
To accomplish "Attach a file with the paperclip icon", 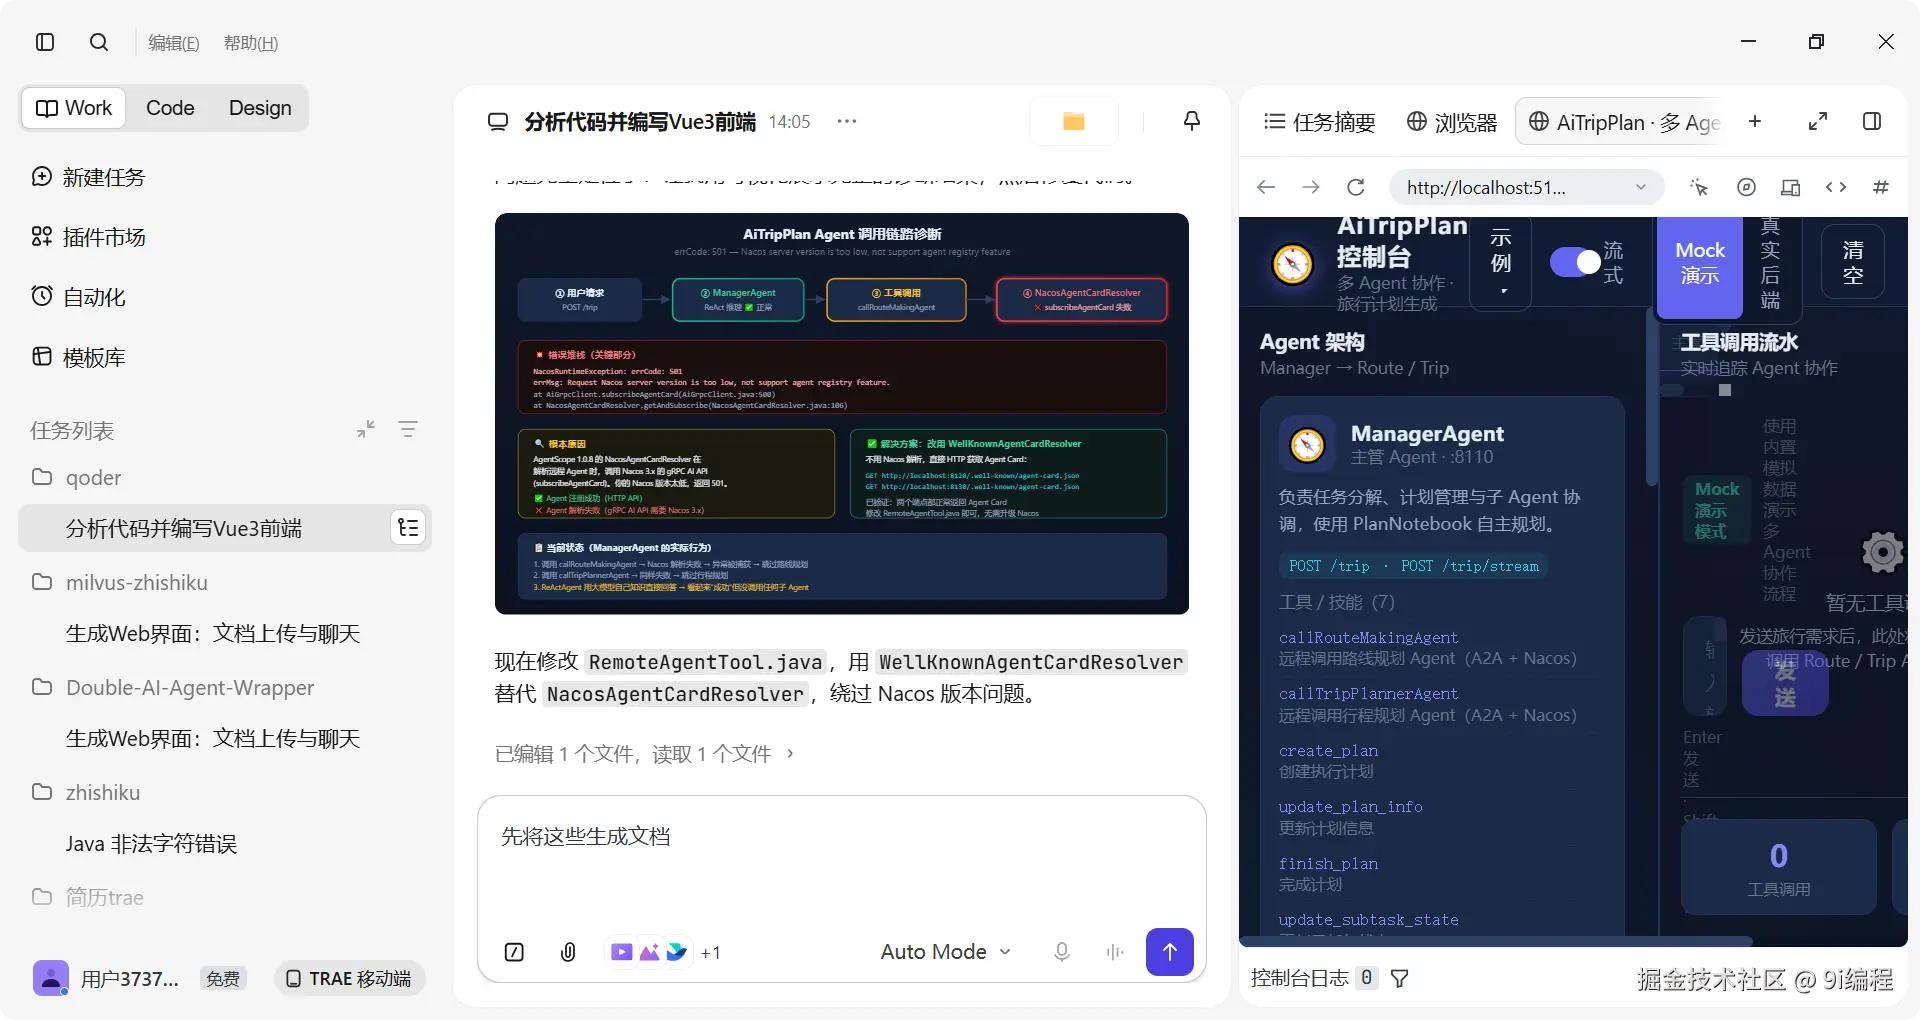I will click(x=568, y=952).
